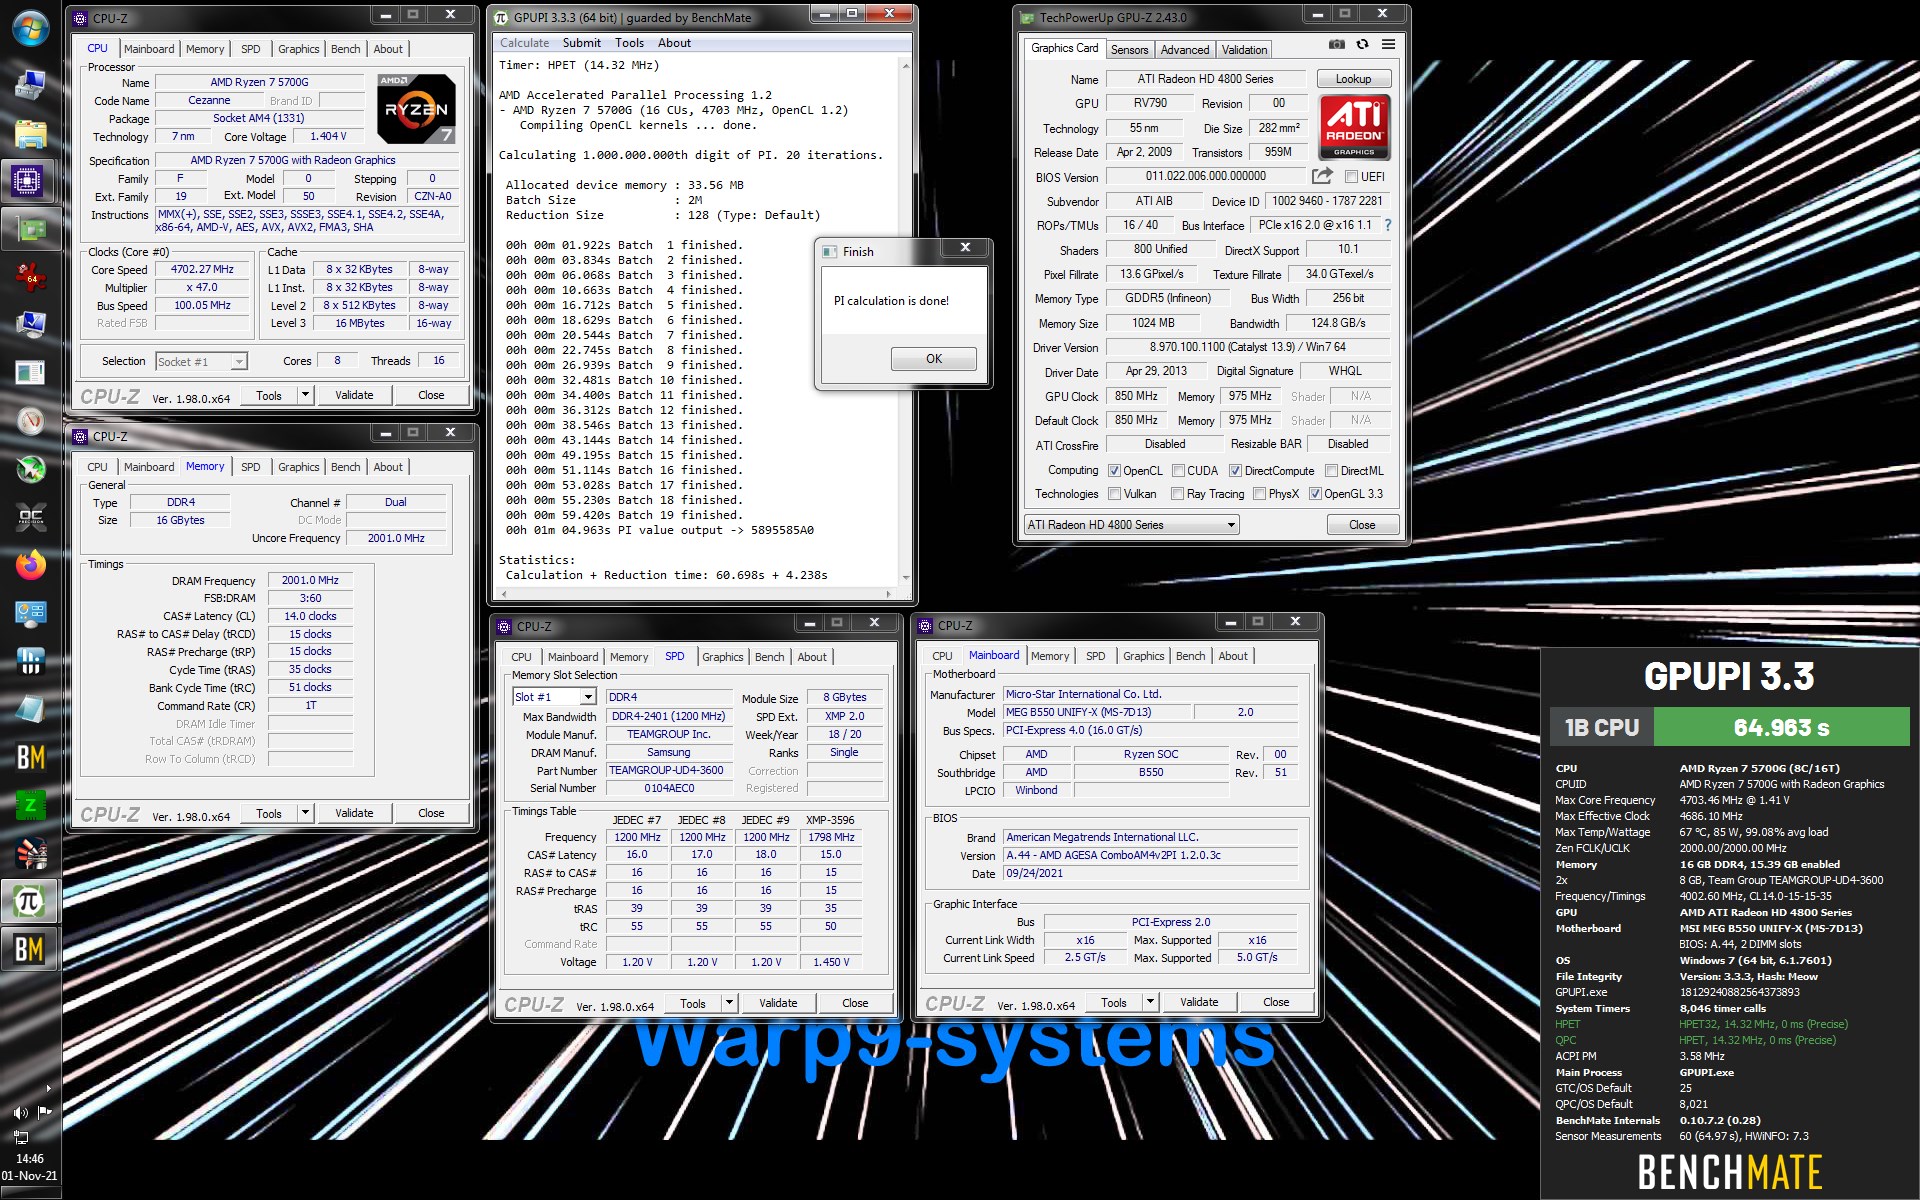The image size is (1920, 1200).
Task: Open the About menu in GPUPI
Action: click(x=674, y=43)
